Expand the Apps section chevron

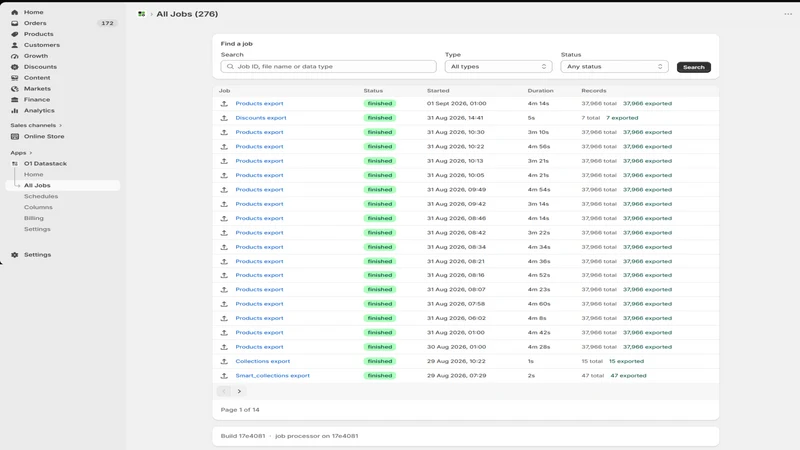click(x=31, y=153)
